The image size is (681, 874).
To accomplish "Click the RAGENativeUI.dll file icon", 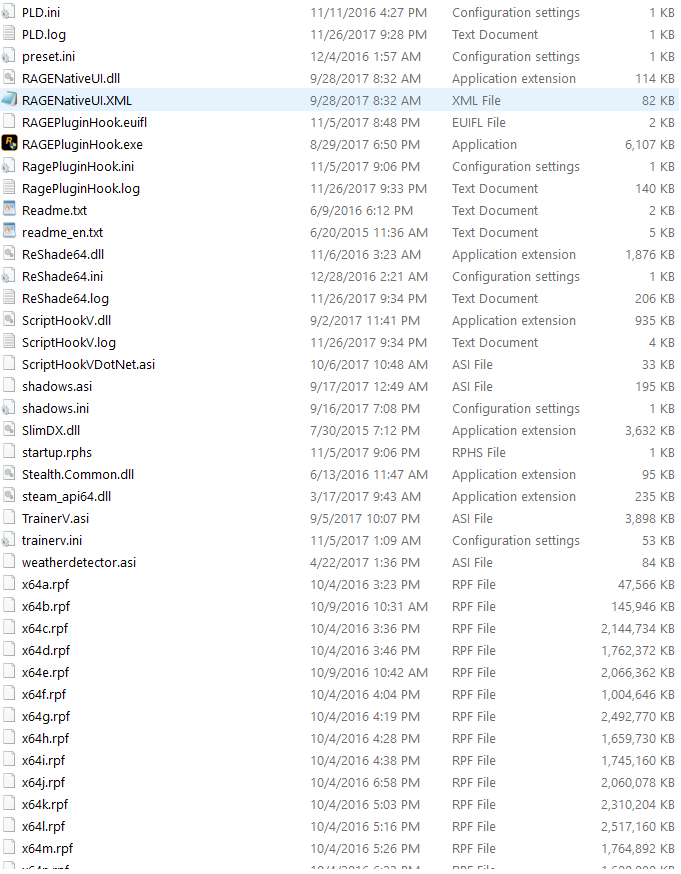I will point(9,78).
